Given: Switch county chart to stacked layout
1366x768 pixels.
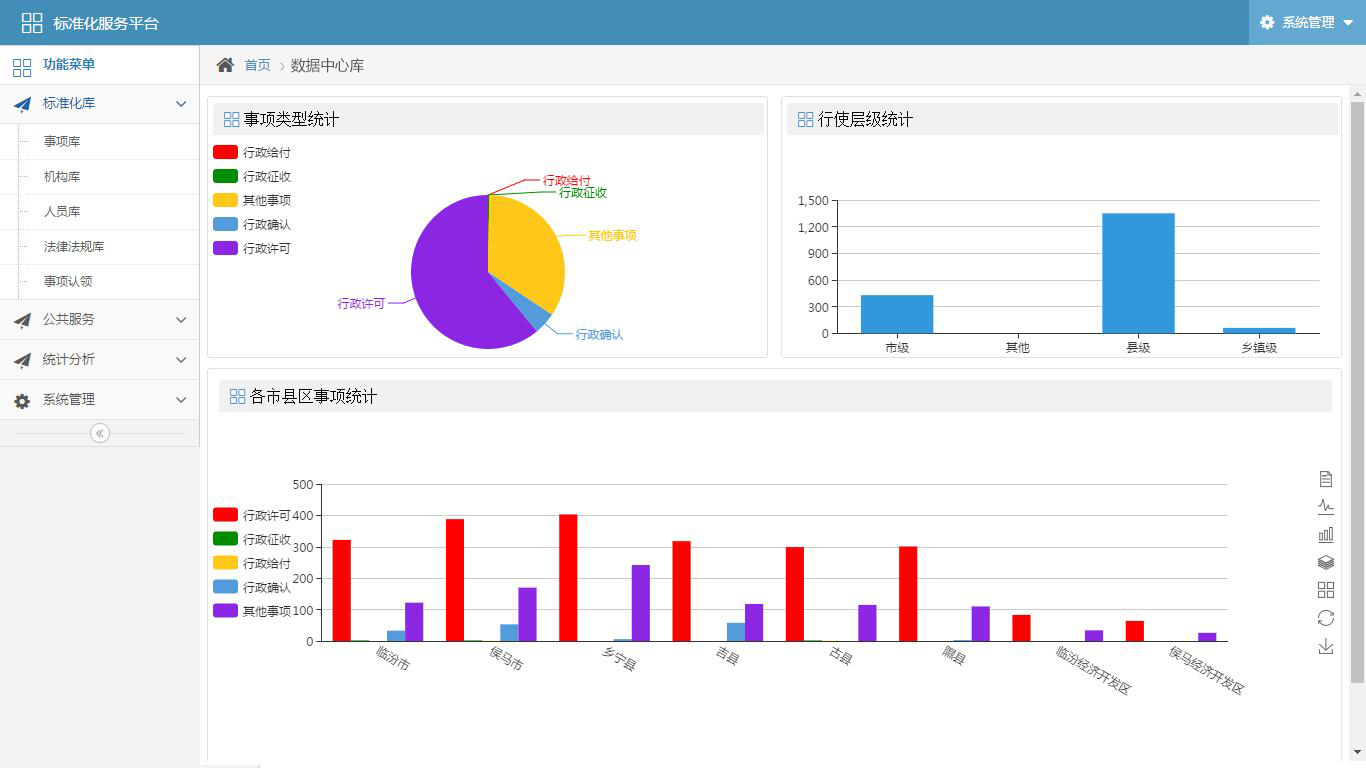Looking at the screenshot, I should pyautogui.click(x=1326, y=563).
